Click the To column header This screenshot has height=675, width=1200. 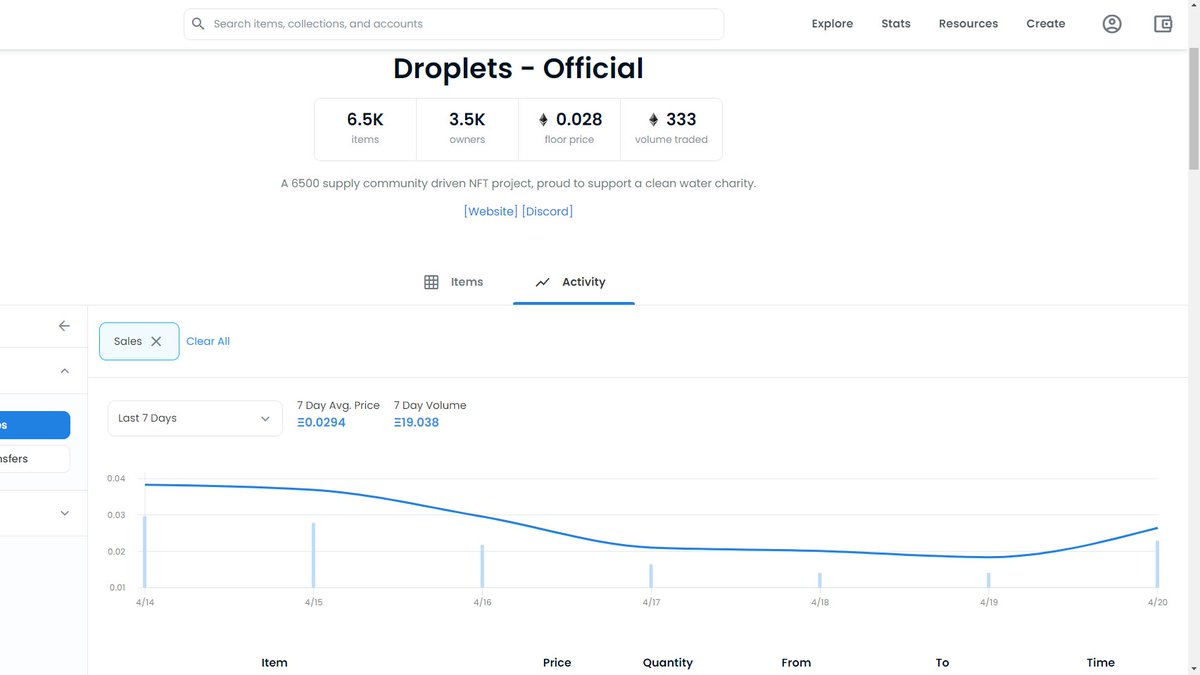pyautogui.click(x=942, y=662)
